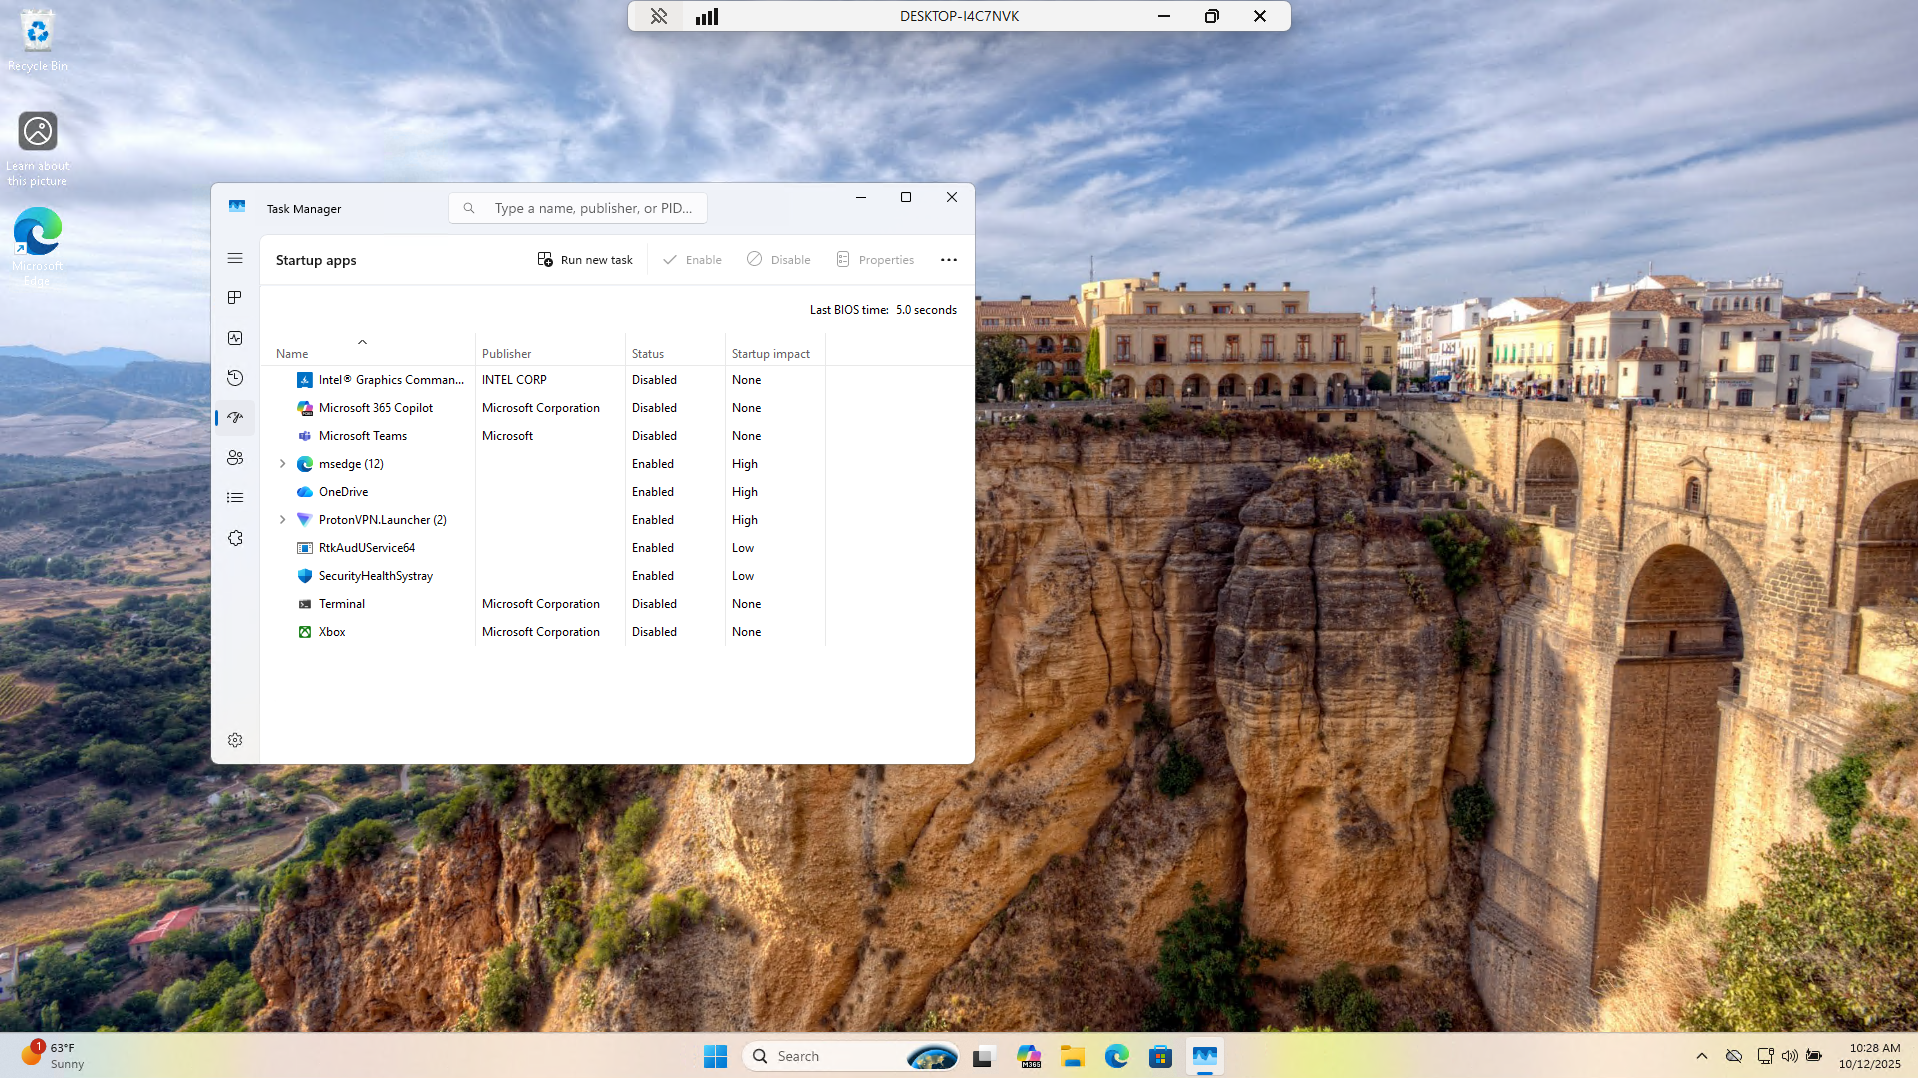Toggle the hamburger navigation menu
1918x1078 pixels.
[x=235, y=258]
